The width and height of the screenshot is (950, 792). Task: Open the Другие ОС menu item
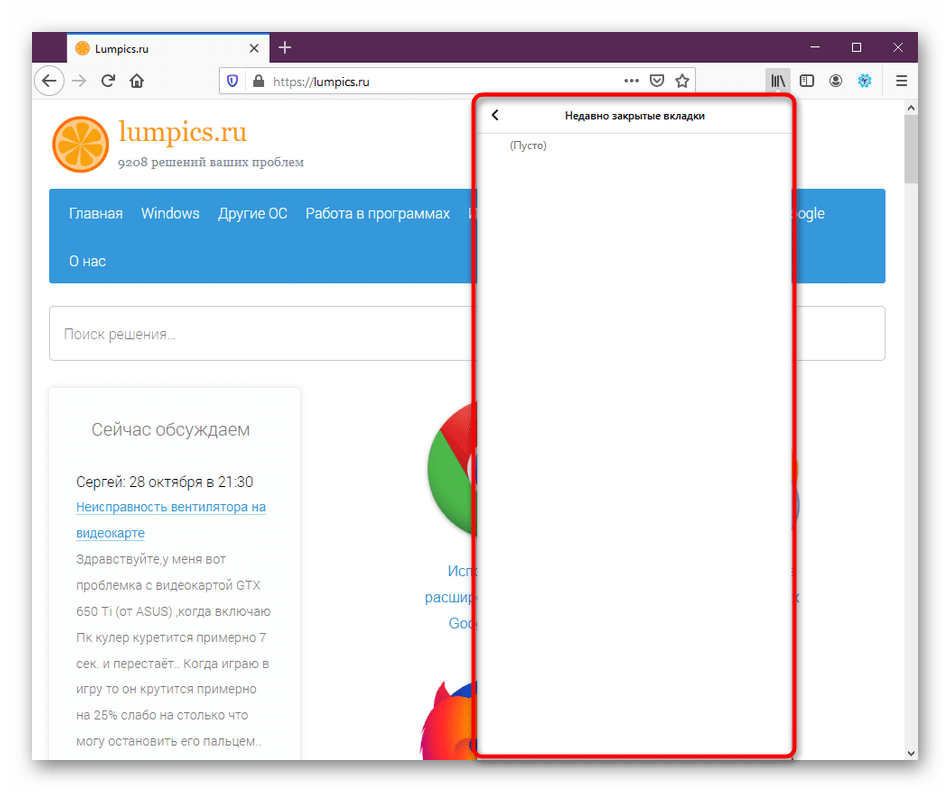click(x=253, y=213)
